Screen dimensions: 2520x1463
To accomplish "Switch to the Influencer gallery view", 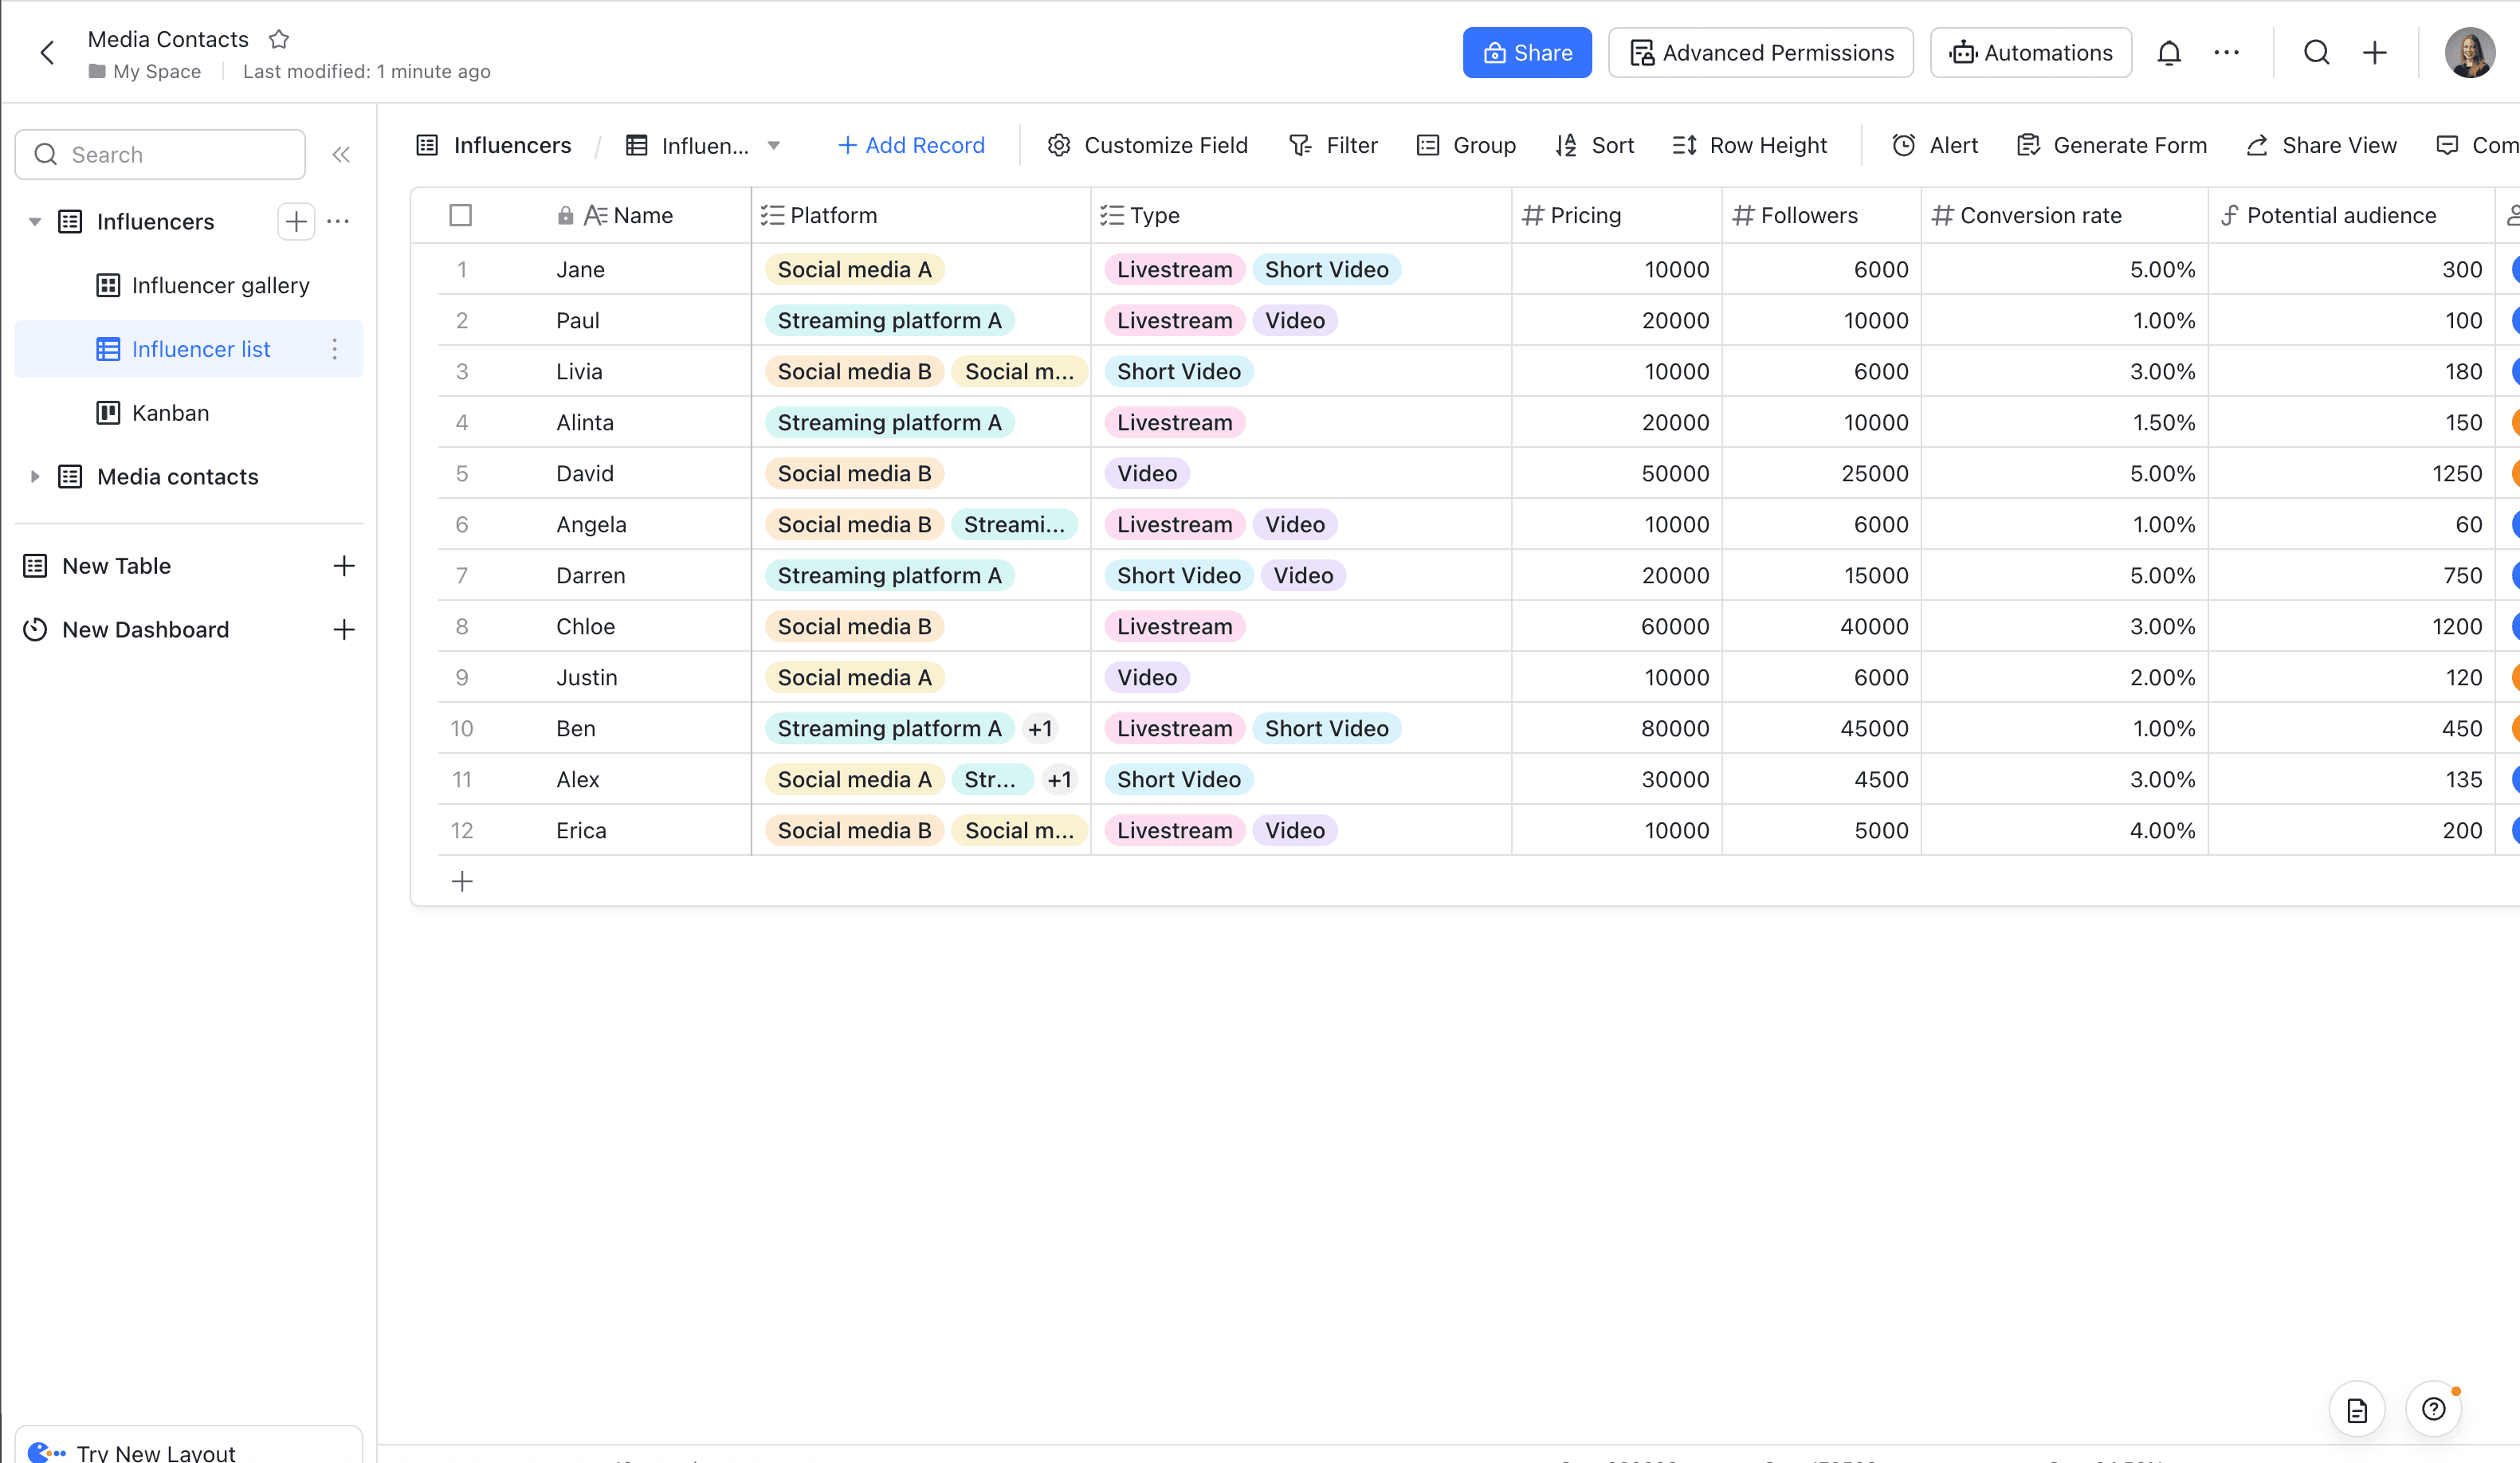I will click(220, 285).
